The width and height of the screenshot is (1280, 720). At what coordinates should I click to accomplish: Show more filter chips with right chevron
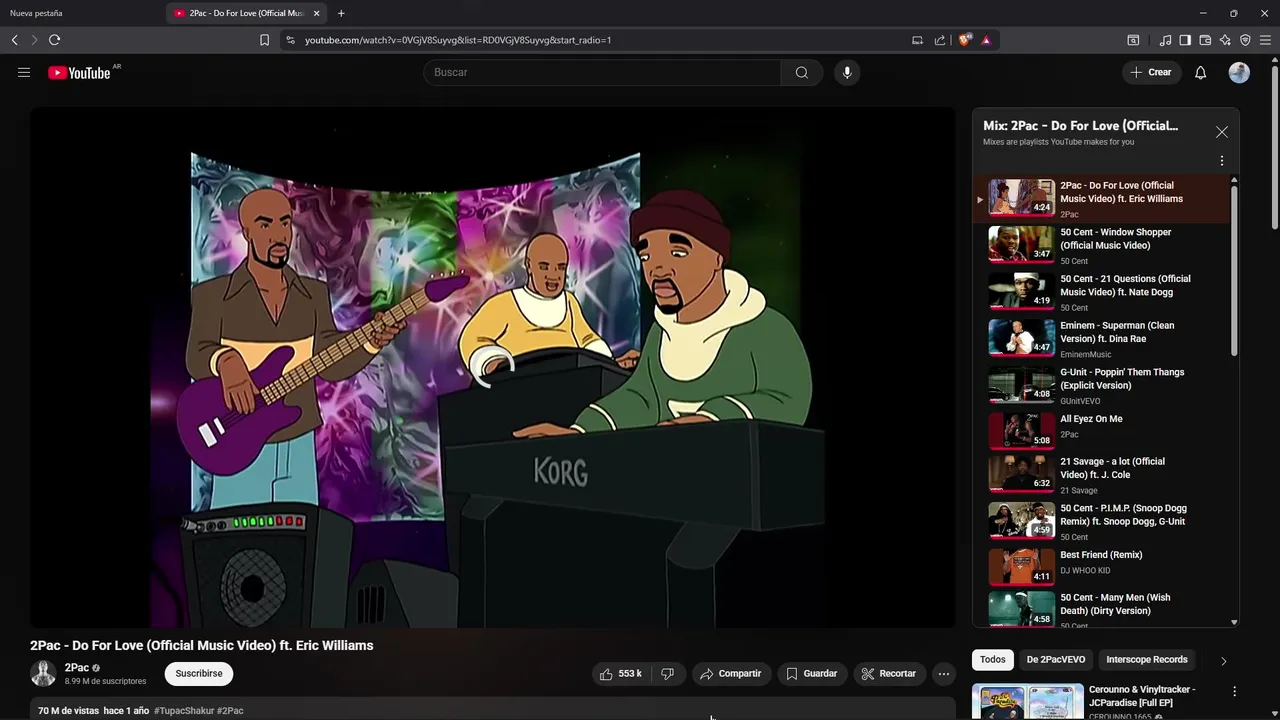coord(1223,661)
